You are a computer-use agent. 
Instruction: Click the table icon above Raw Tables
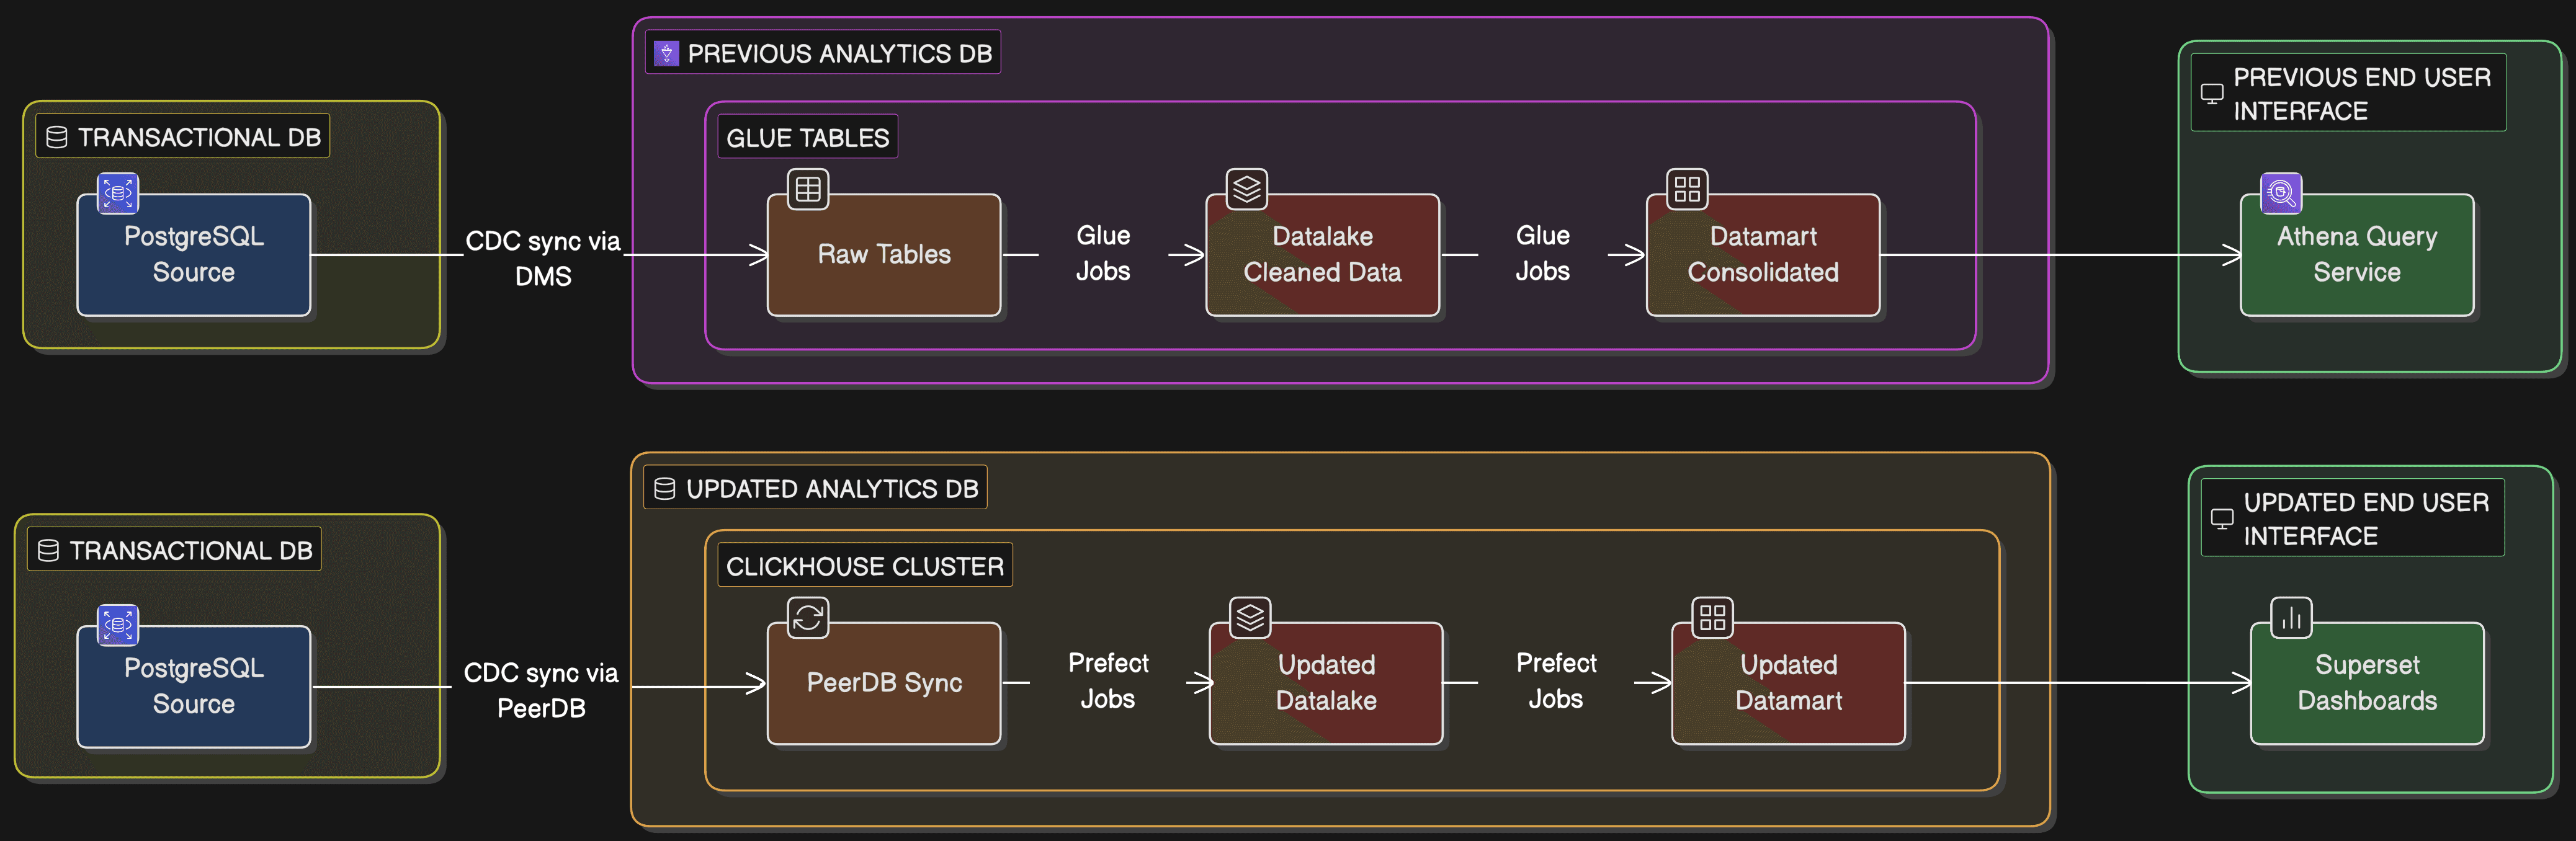[x=808, y=189]
